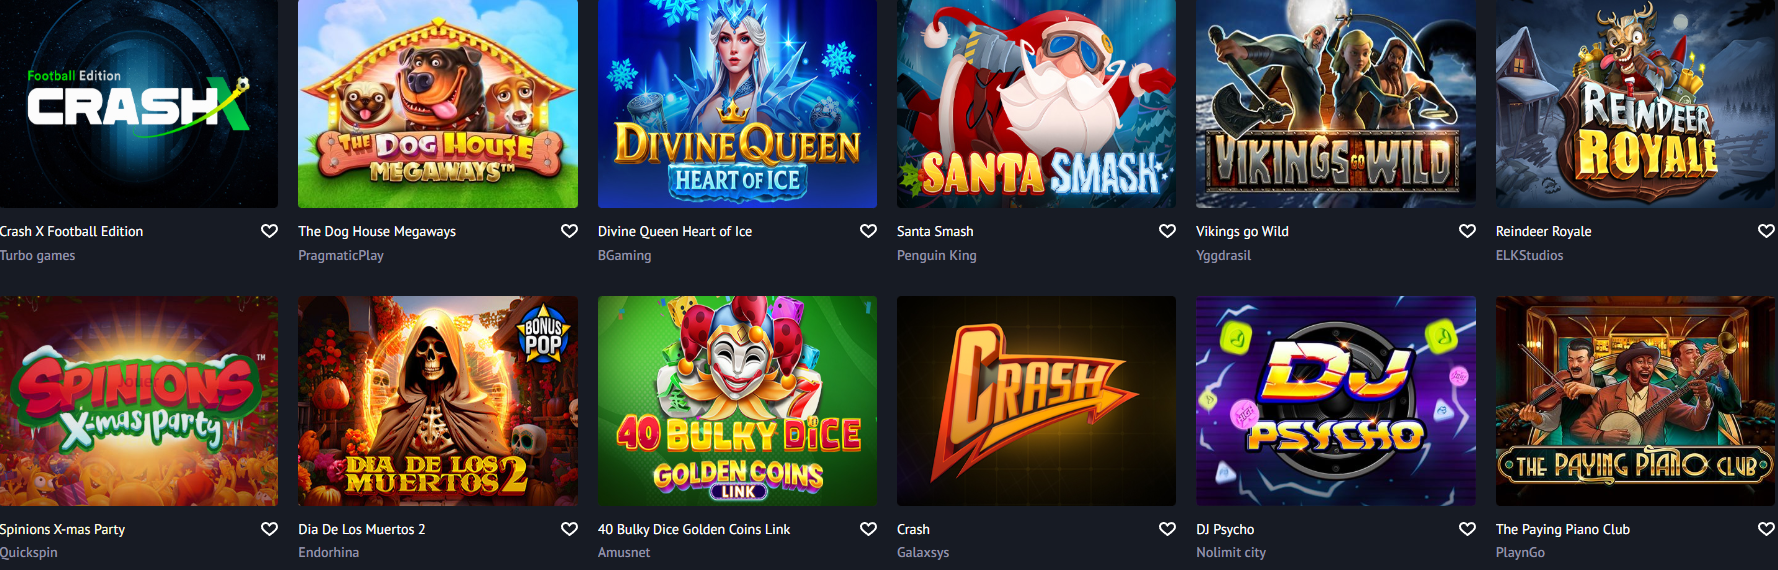Select the DJ Psycho game thumbnail
Image resolution: width=1778 pixels, height=570 pixels.
click(1336, 401)
